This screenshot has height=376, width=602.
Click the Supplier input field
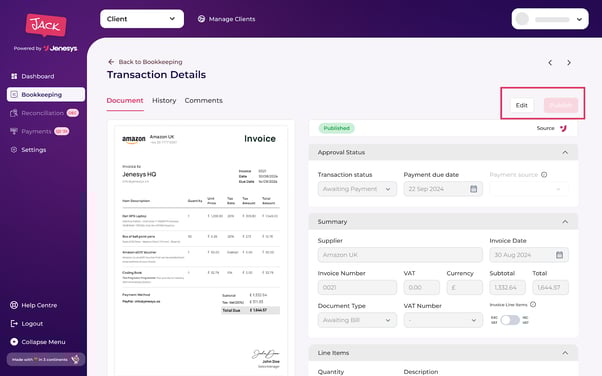(400, 255)
